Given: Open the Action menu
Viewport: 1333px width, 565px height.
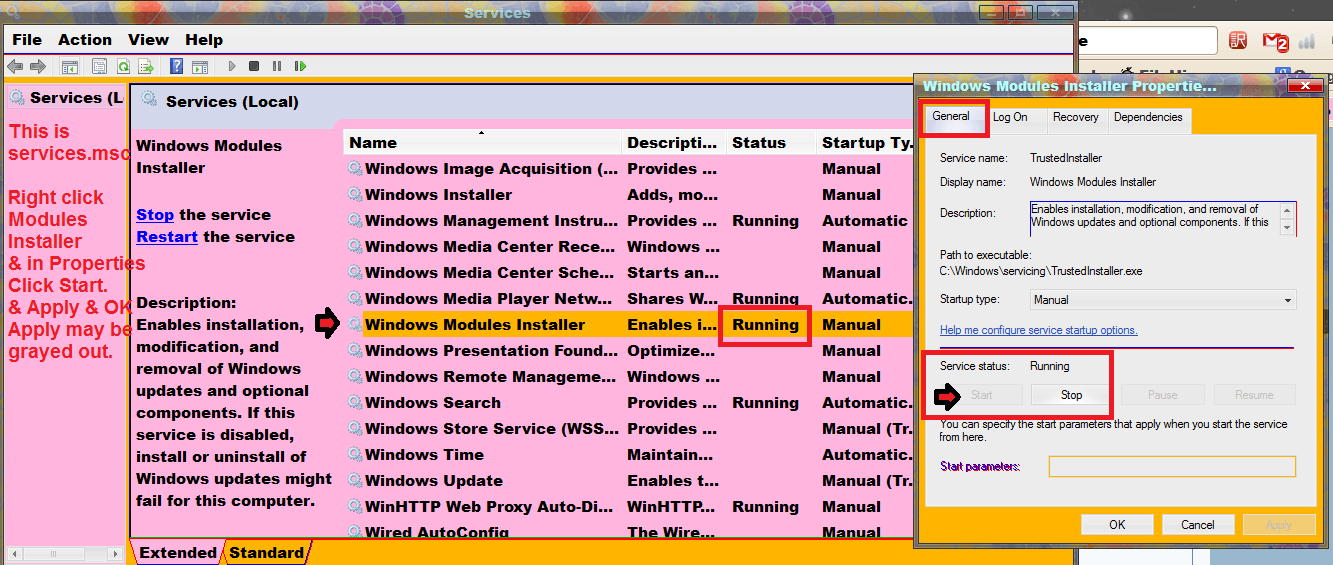Looking at the screenshot, I should (85, 40).
